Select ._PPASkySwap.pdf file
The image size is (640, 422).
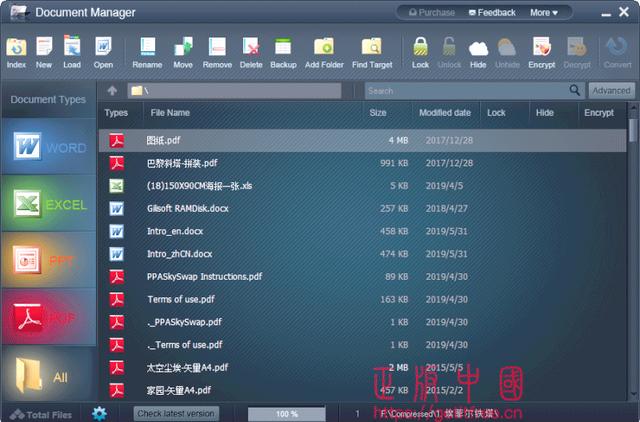[x=362, y=322]
